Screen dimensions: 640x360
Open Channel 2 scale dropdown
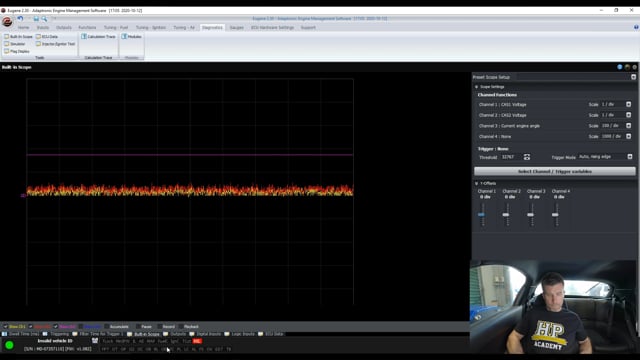[629, 115]
